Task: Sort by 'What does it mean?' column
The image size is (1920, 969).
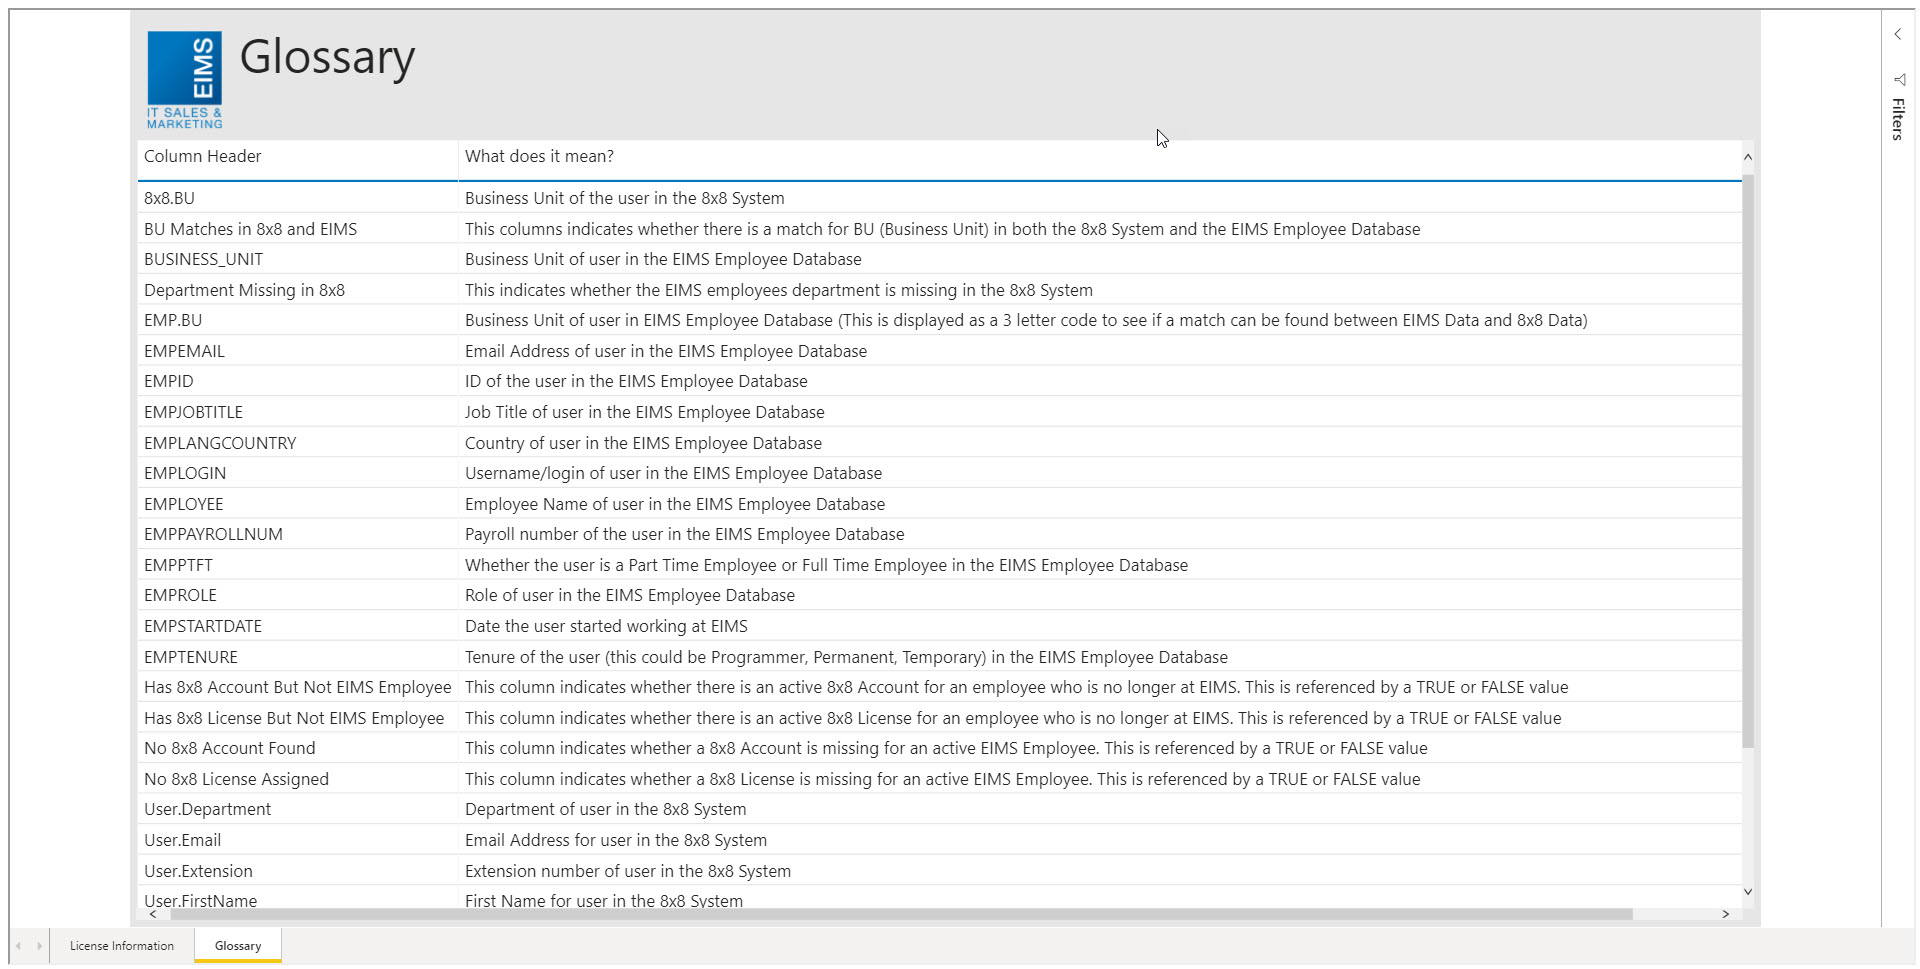Action: point(539,156)
